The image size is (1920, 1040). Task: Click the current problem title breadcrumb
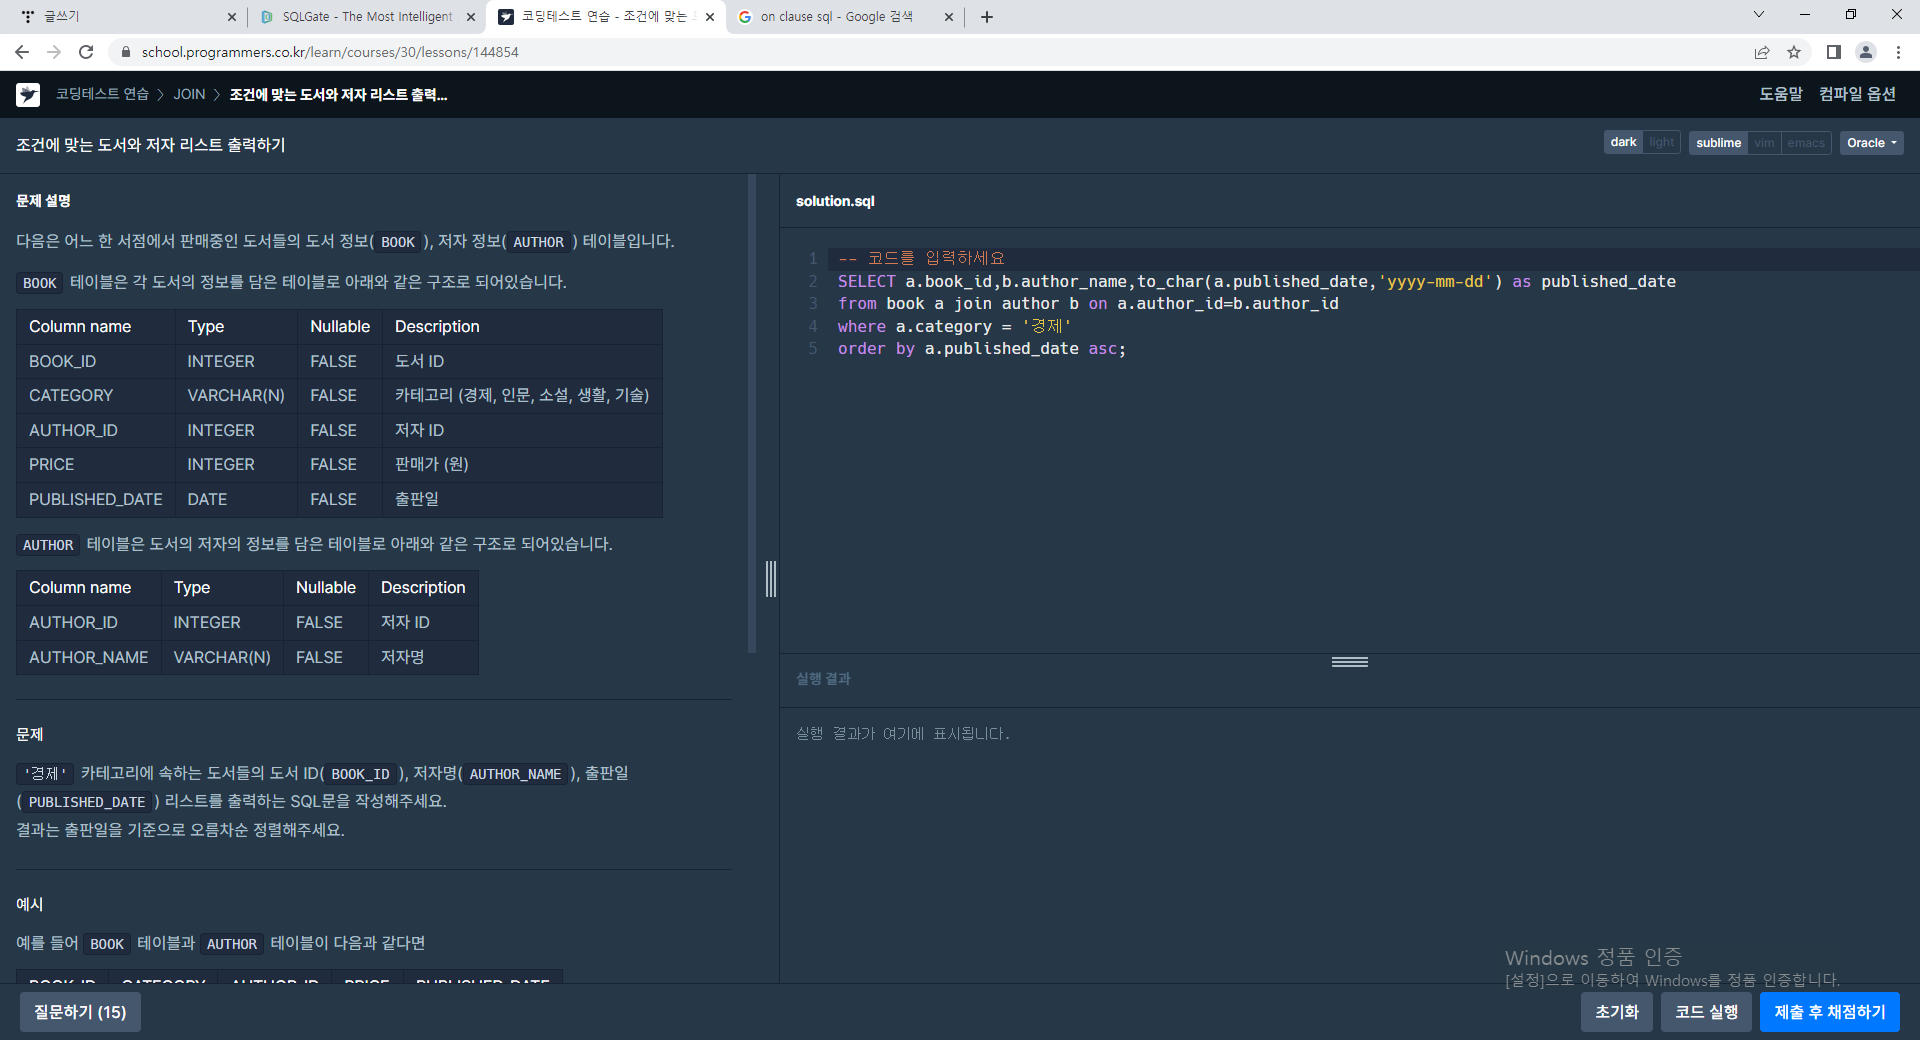(338, 94)
